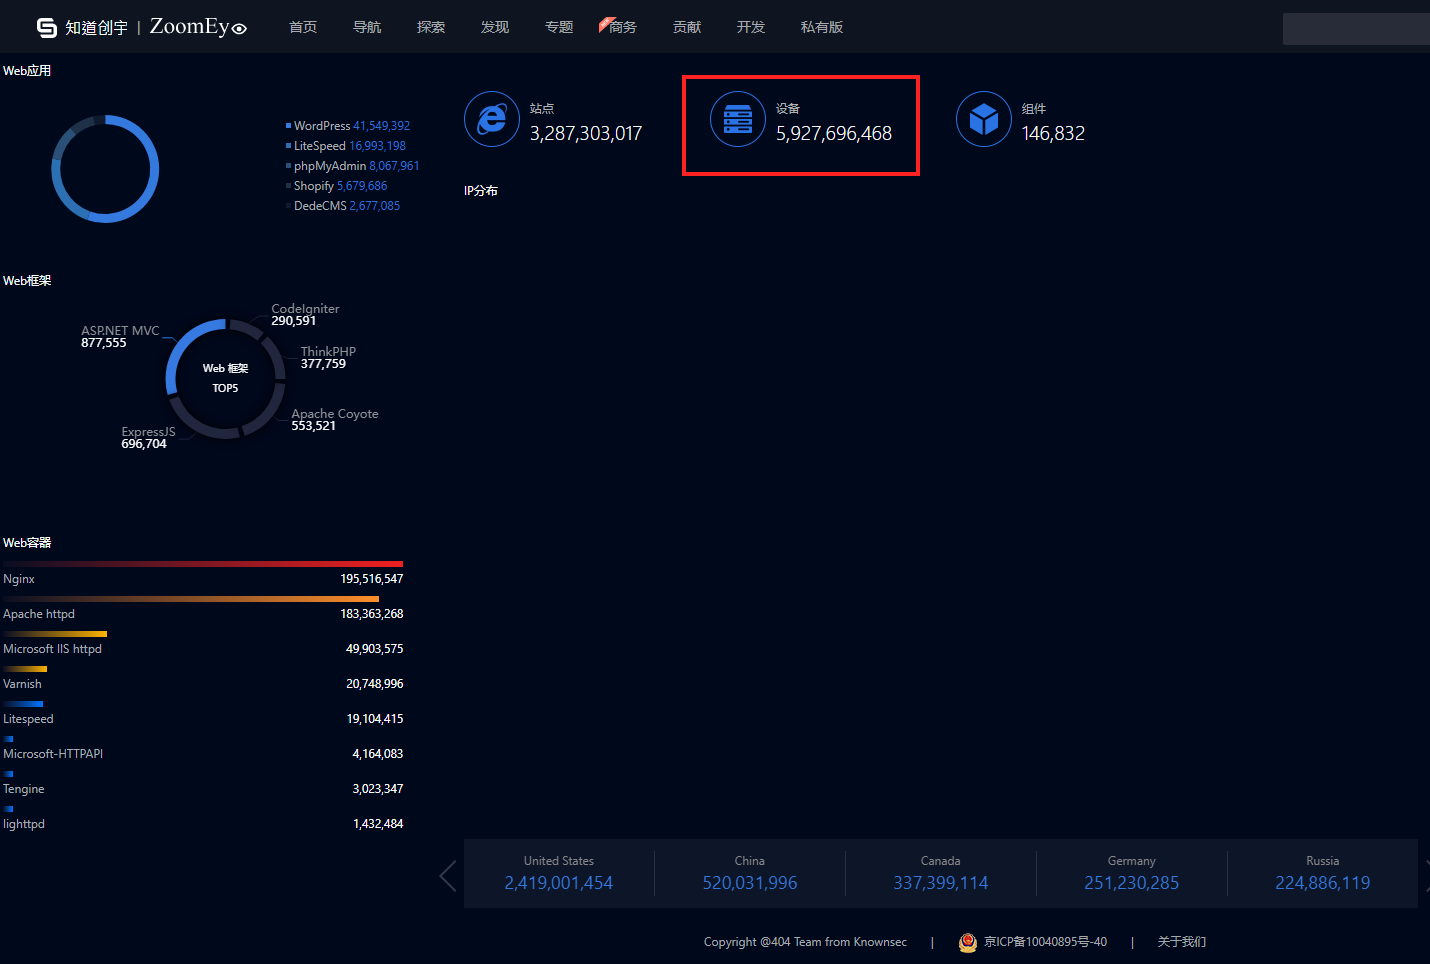Select phpMyAdmin legend entry
The image size is (1430, 964).
click(x=353, y=166)
